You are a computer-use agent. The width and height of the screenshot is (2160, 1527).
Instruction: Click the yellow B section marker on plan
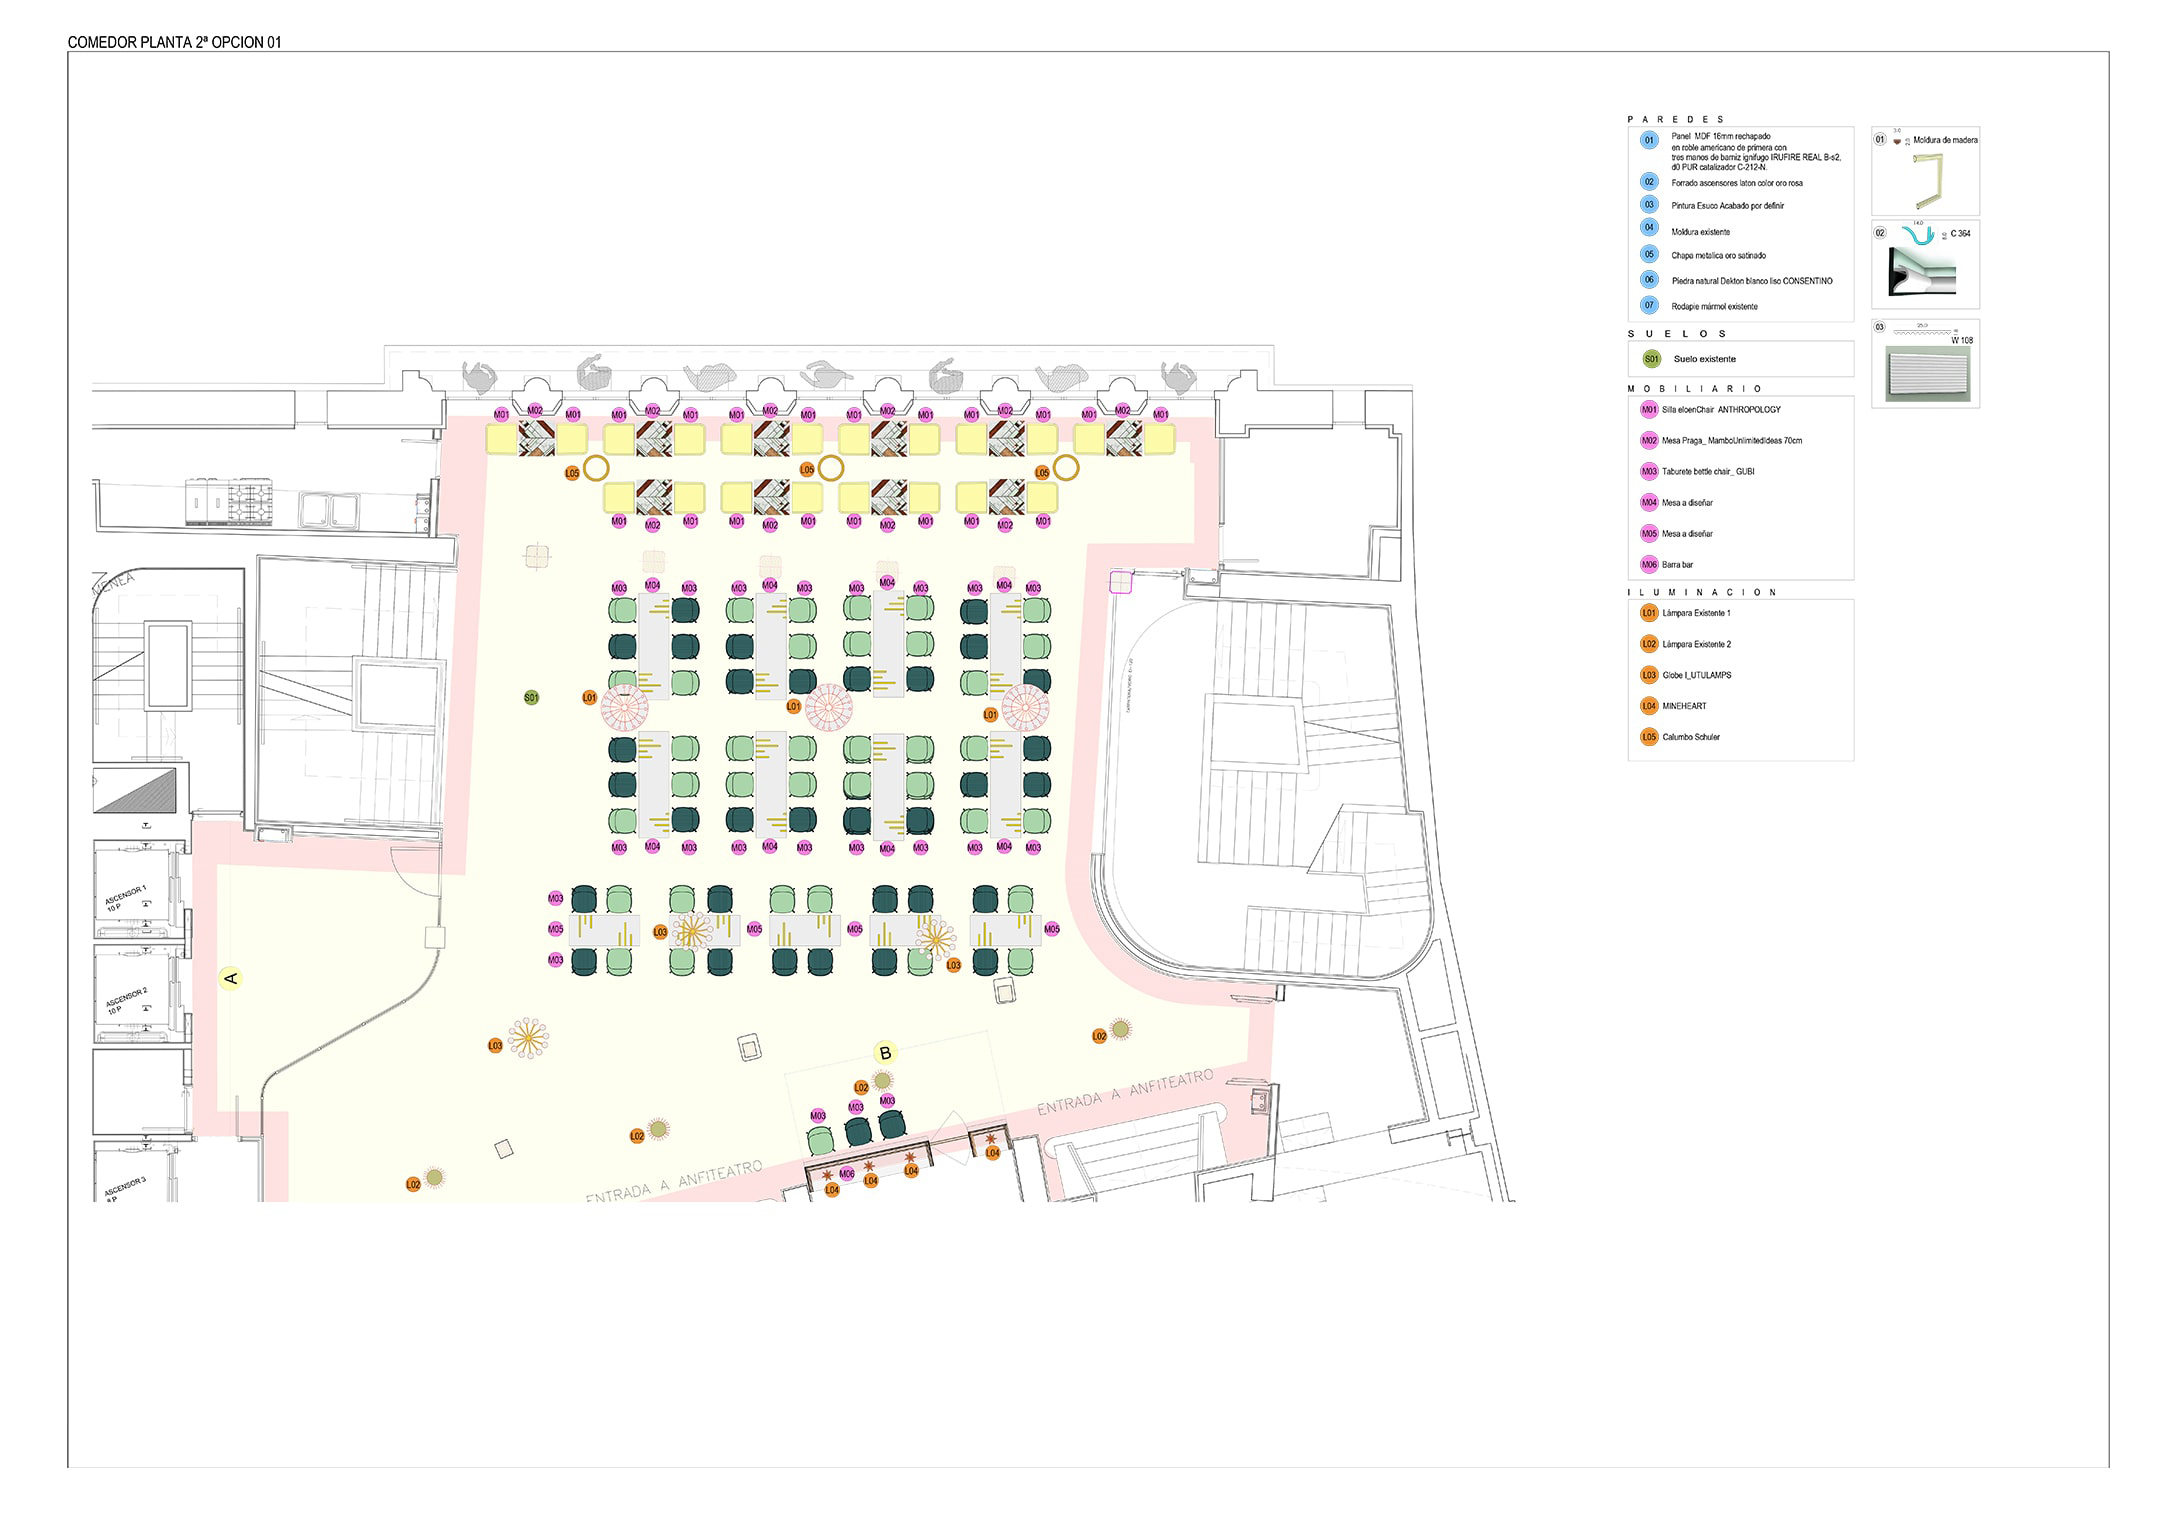(x=885, y=1052)
